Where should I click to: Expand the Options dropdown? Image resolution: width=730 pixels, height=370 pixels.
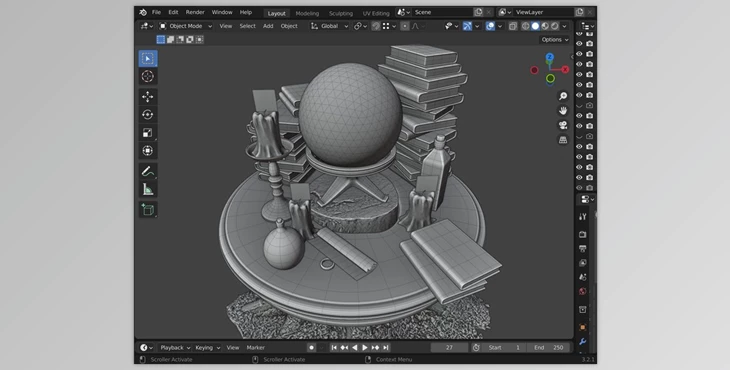[554, 40]
